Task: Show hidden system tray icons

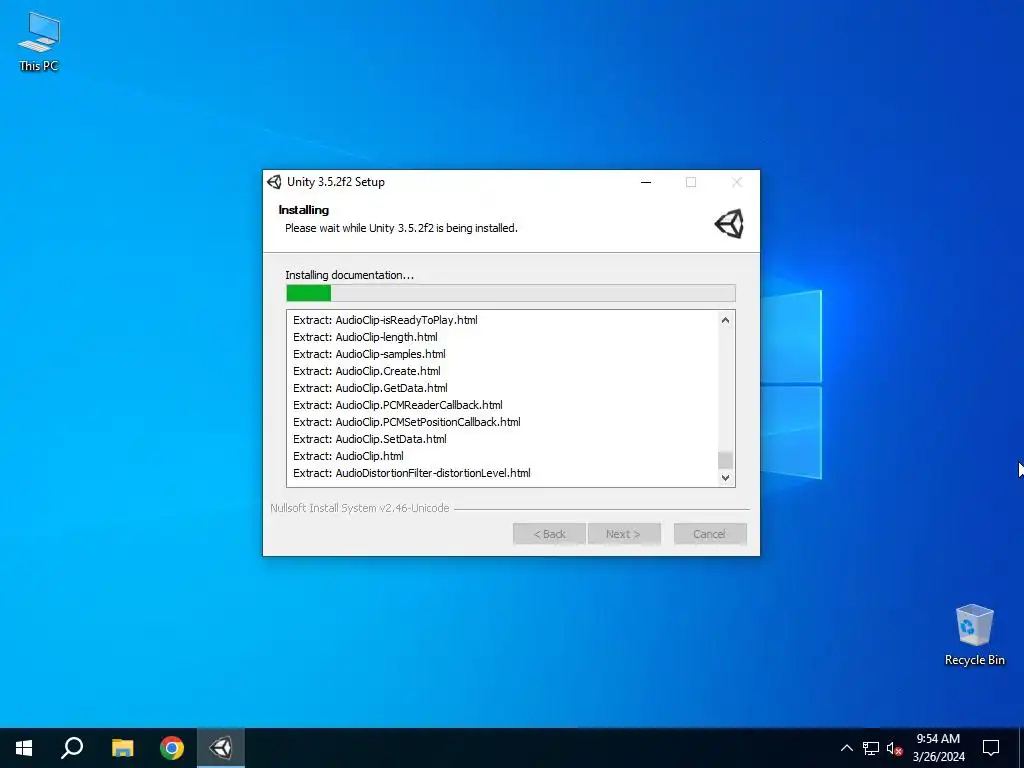Action: 846,748
